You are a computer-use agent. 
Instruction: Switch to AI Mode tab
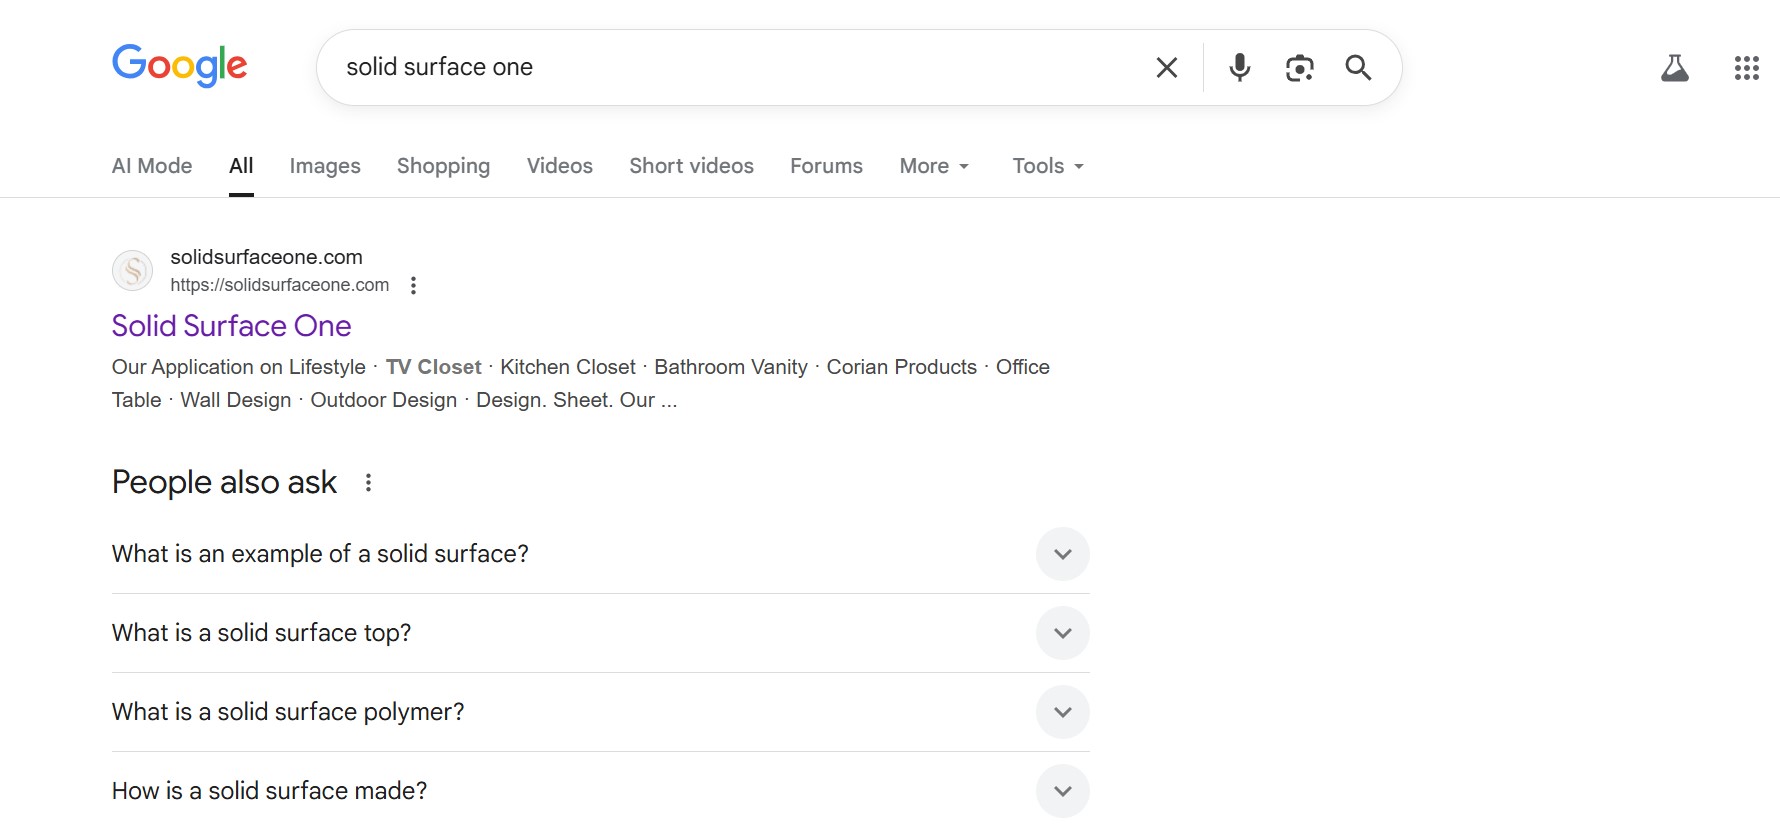click(152, 166)
